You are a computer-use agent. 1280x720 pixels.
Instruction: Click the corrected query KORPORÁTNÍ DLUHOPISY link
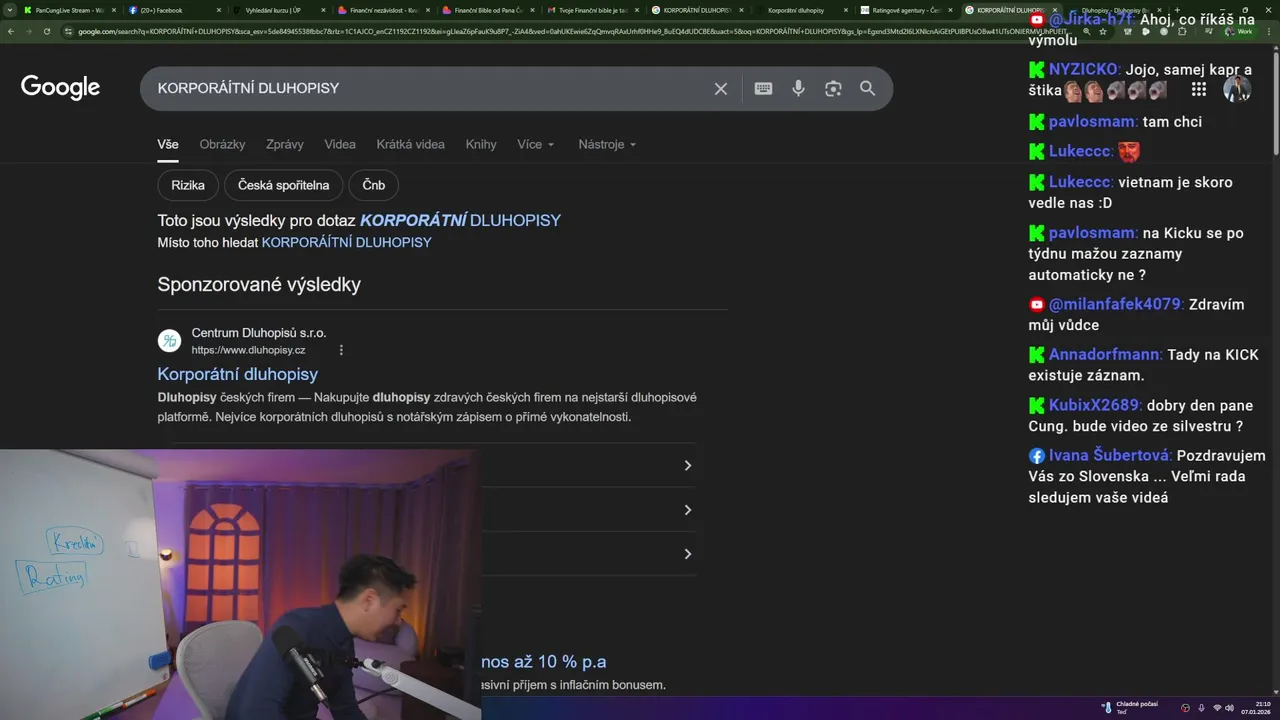tap(460, 220)
